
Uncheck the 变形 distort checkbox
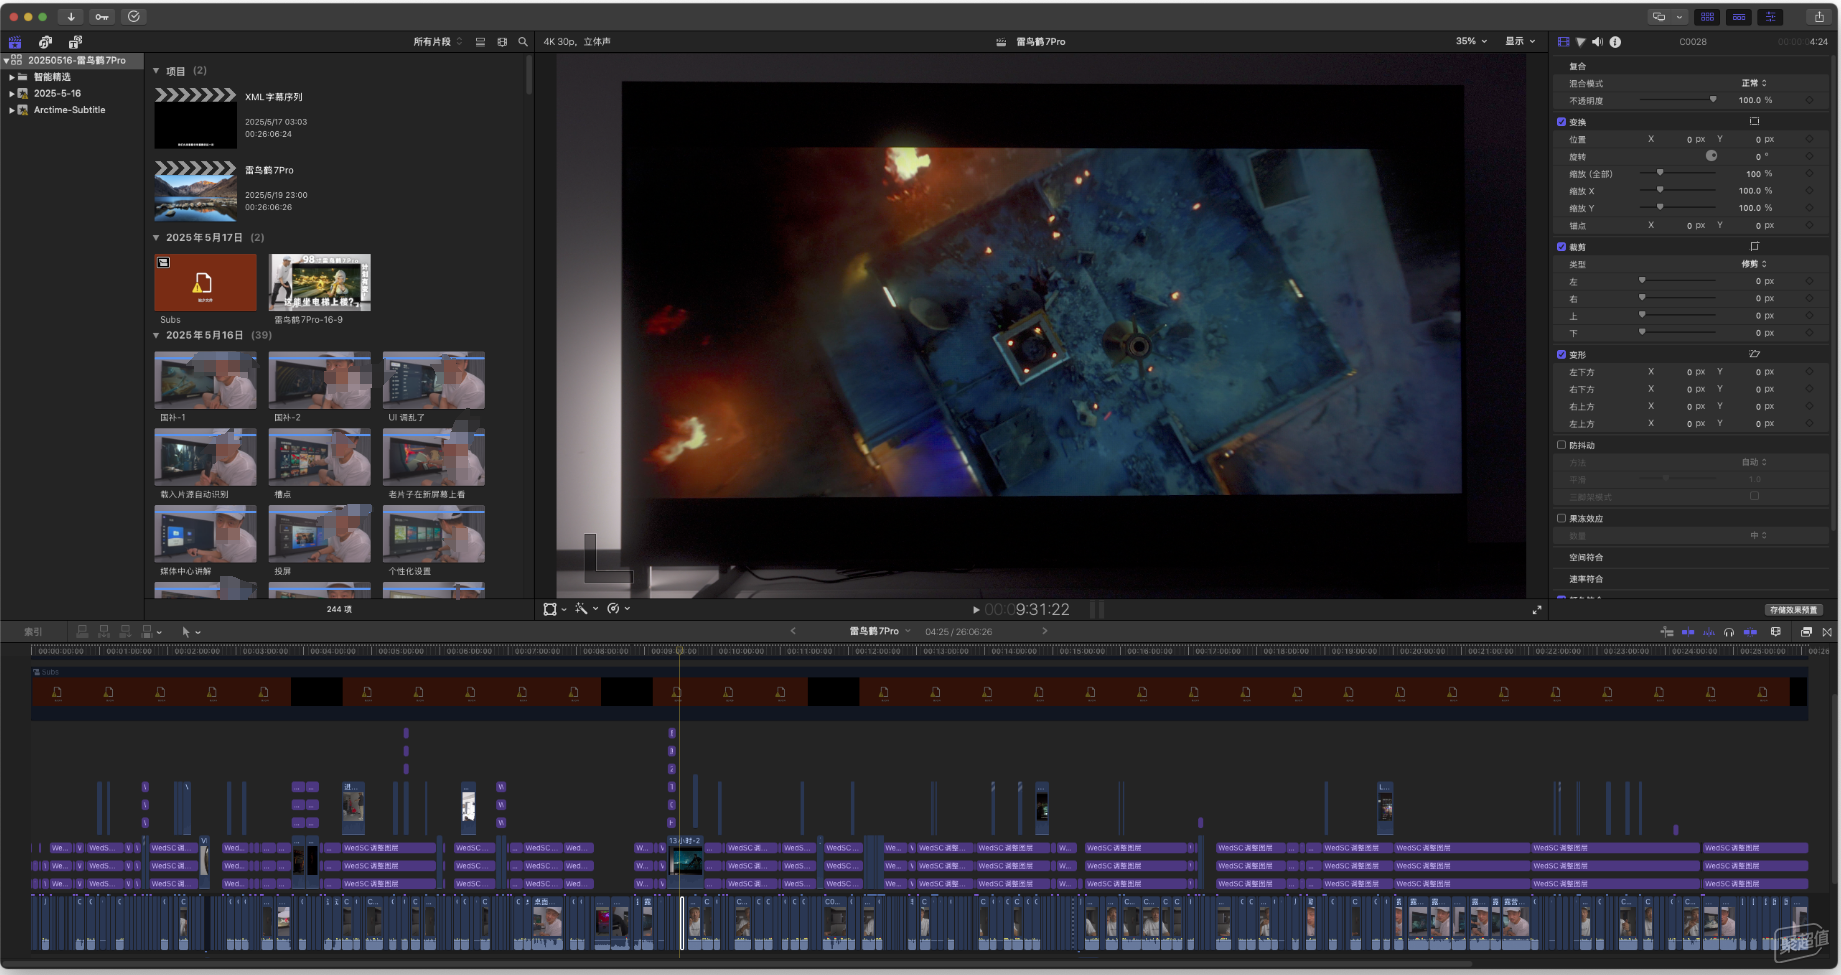[1561, 354]
